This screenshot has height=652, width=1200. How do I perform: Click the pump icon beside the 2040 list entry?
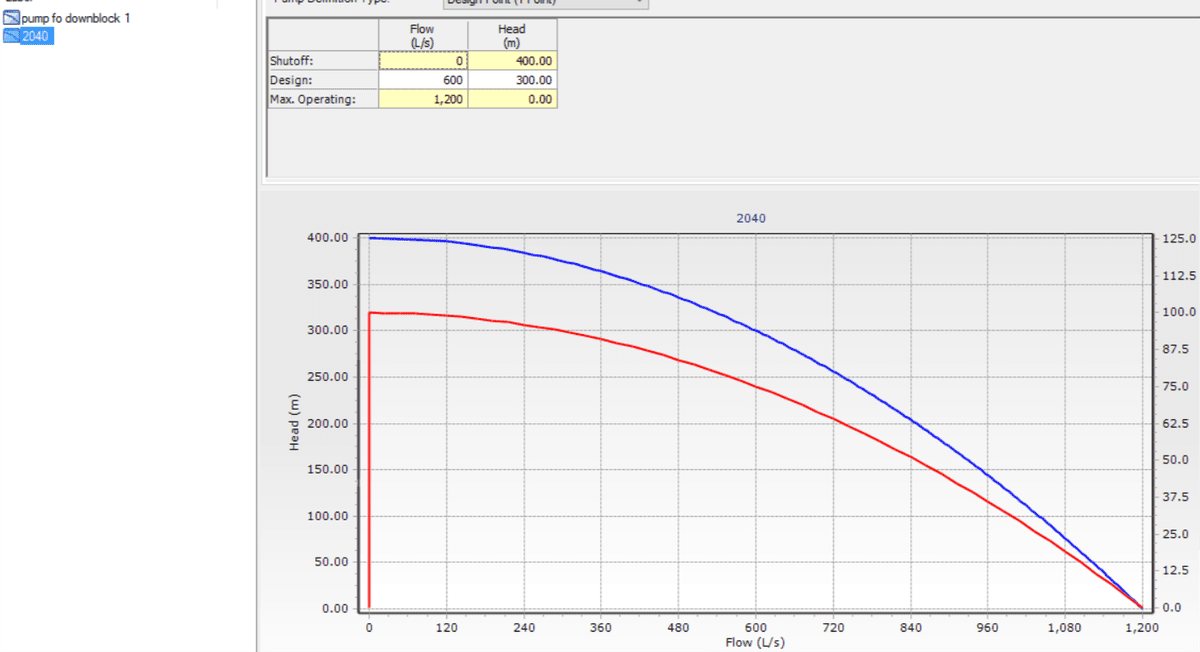click(x=11, y=36)
